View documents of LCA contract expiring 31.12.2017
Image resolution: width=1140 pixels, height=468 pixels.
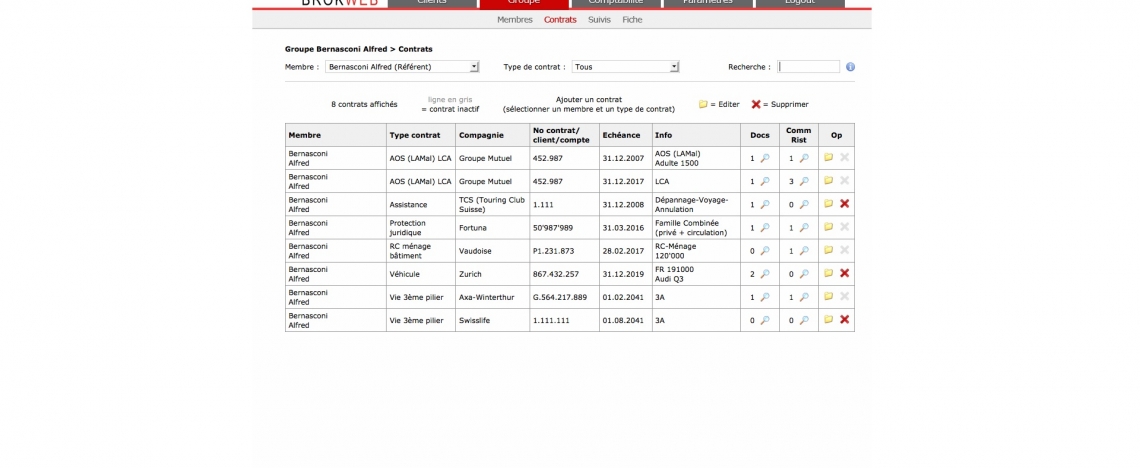tap(765, 181)
